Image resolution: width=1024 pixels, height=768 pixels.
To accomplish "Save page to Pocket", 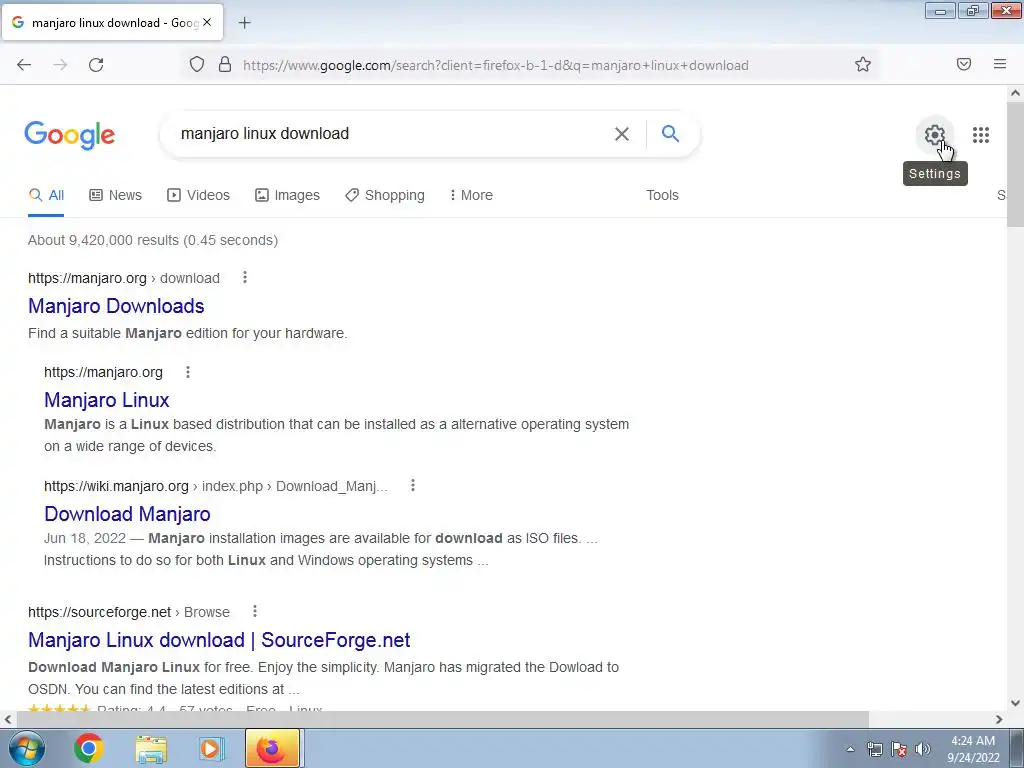I will 964,65.
